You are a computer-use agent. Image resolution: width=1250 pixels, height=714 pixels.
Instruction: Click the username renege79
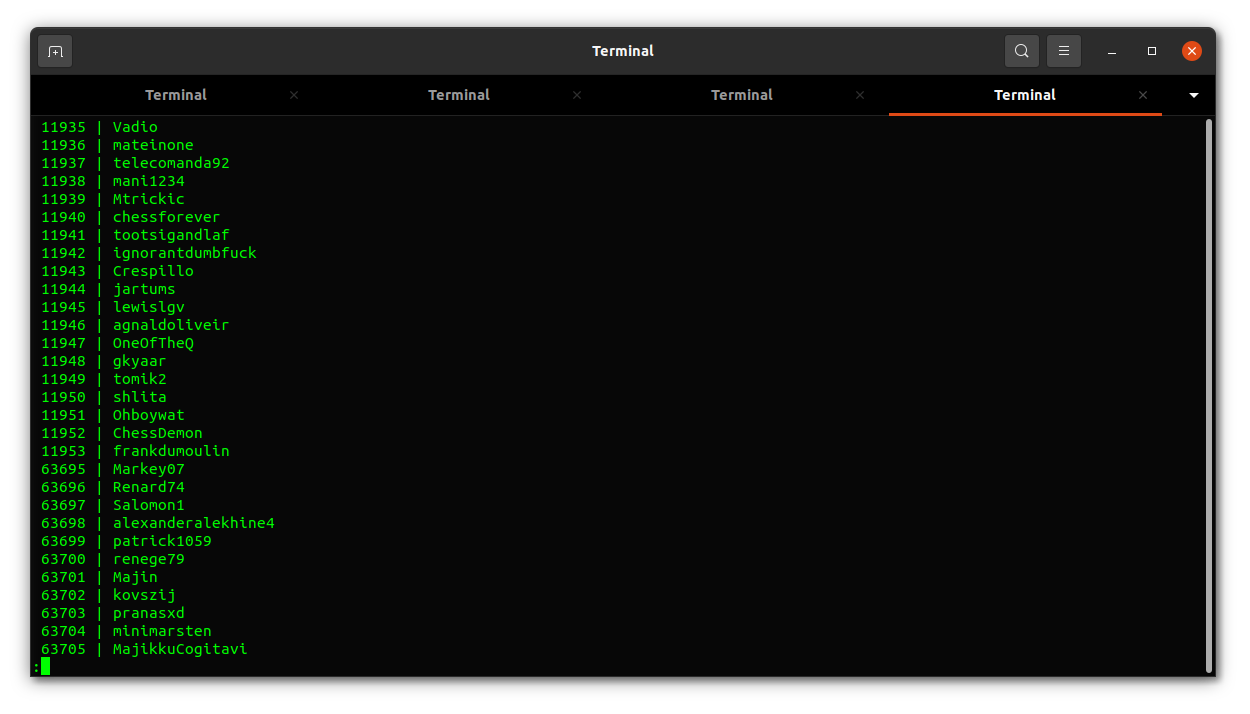[x=149, y=559]
